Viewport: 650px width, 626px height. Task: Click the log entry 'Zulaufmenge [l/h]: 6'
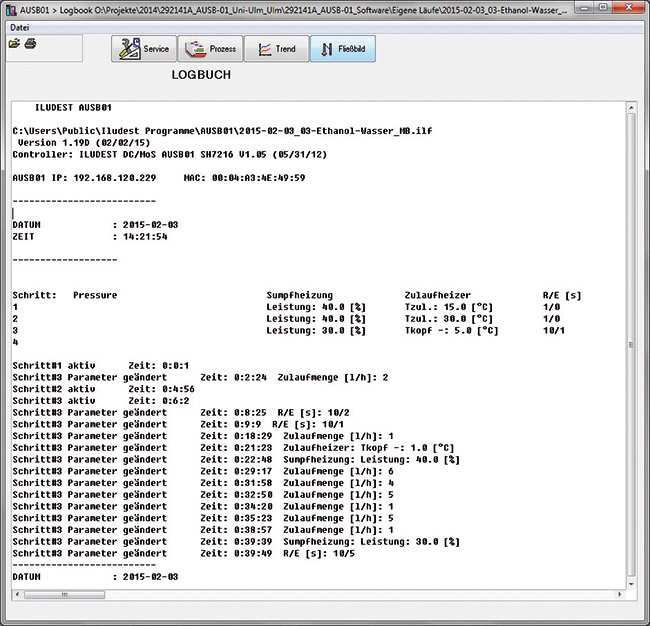pos(338,471)
